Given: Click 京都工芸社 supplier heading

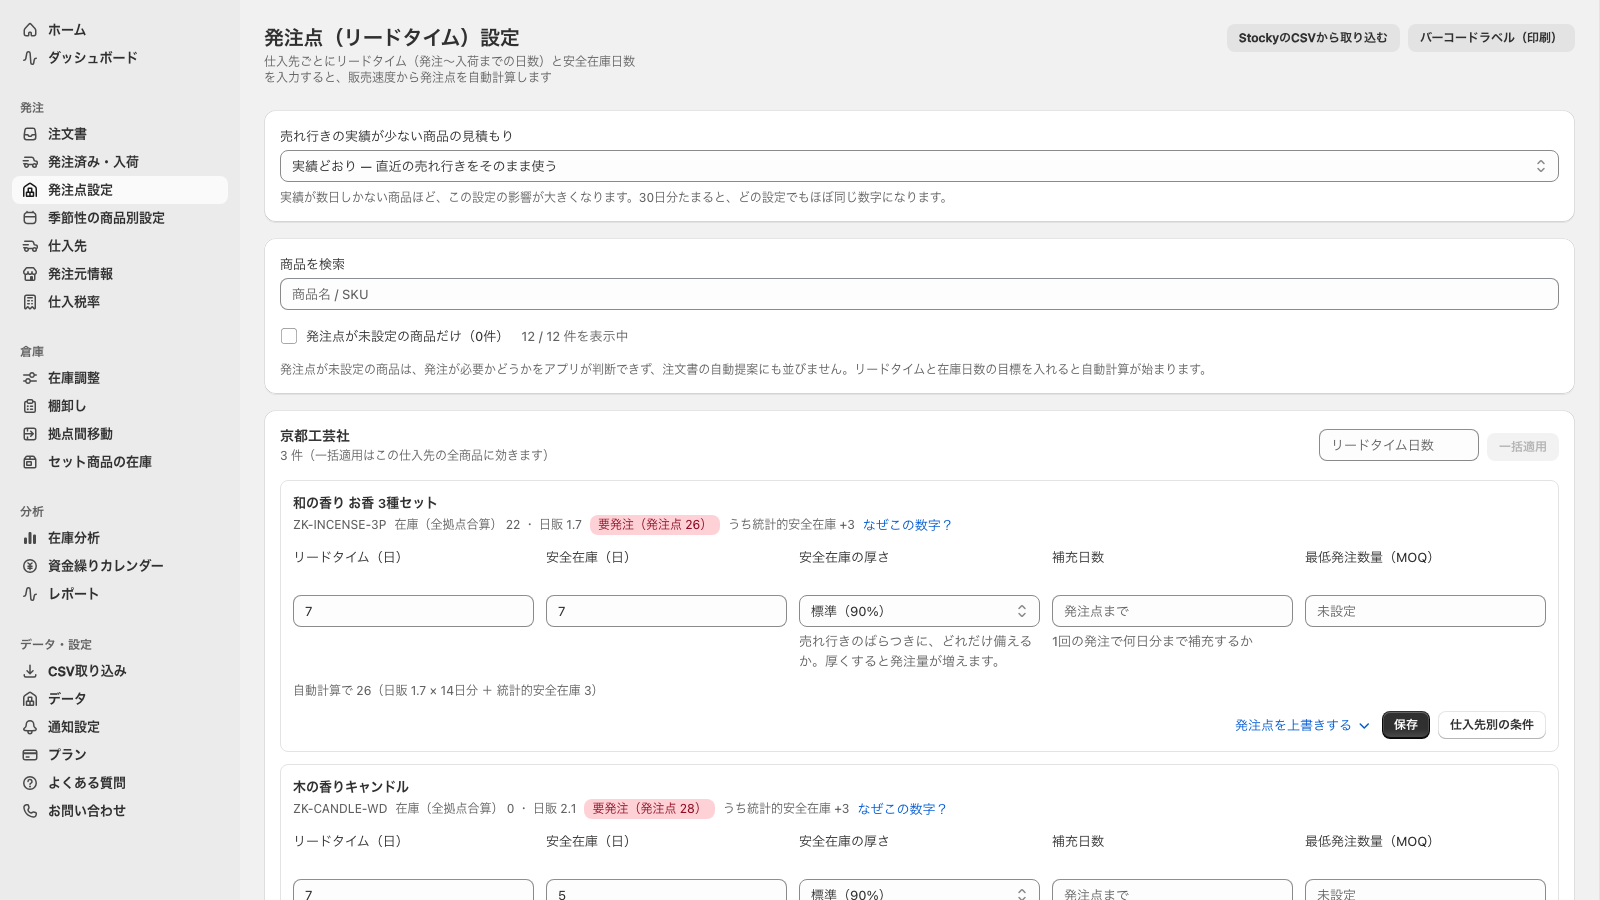Looking at the screenshot, I should point(315,436).
